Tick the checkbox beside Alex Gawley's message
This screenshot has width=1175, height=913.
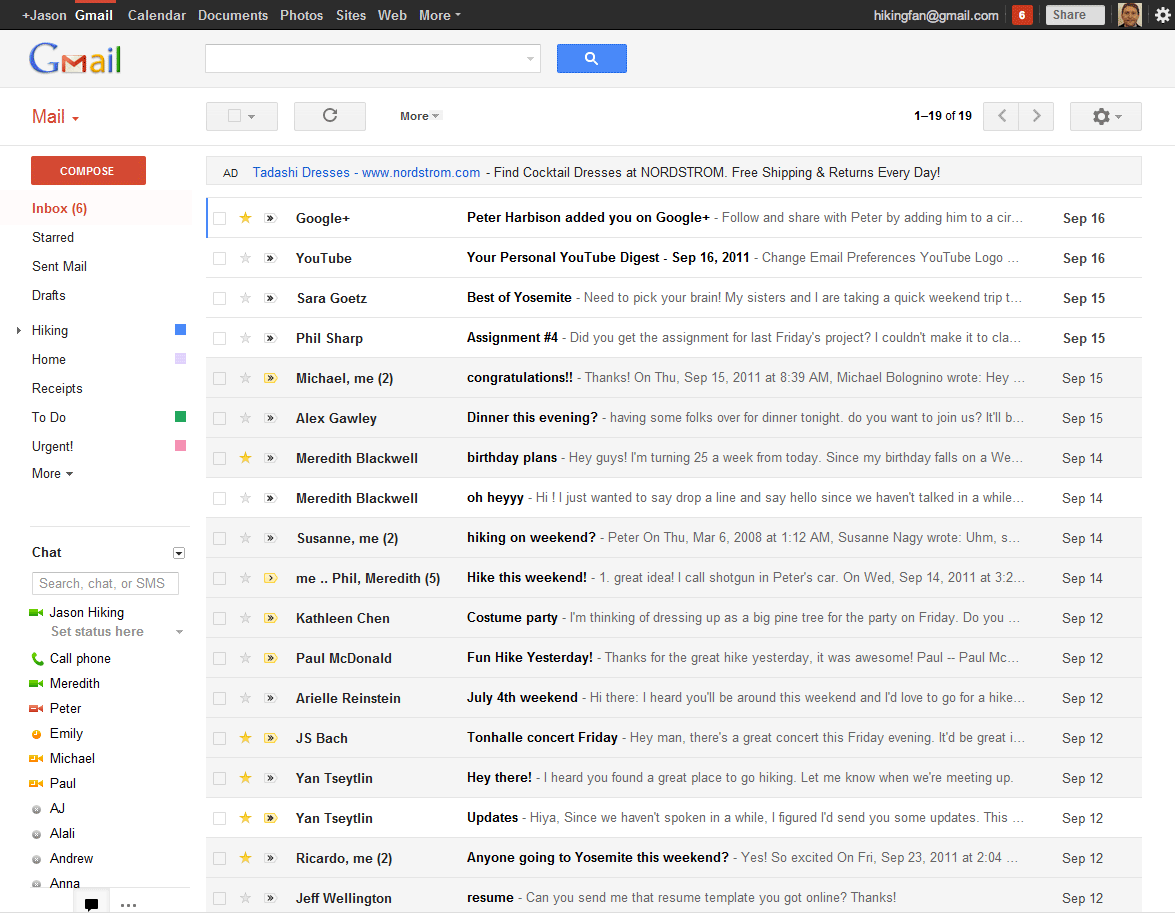point(220,418)
